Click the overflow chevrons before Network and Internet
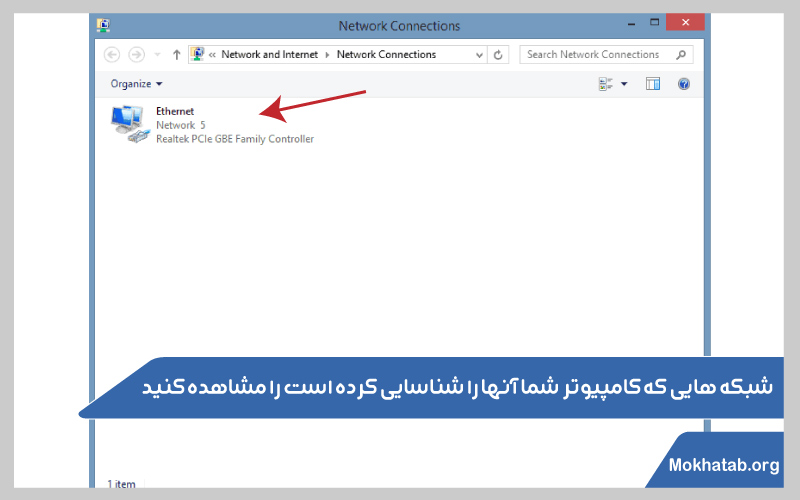The width and height of the screenshot is (800, 500). pos(212,55)
